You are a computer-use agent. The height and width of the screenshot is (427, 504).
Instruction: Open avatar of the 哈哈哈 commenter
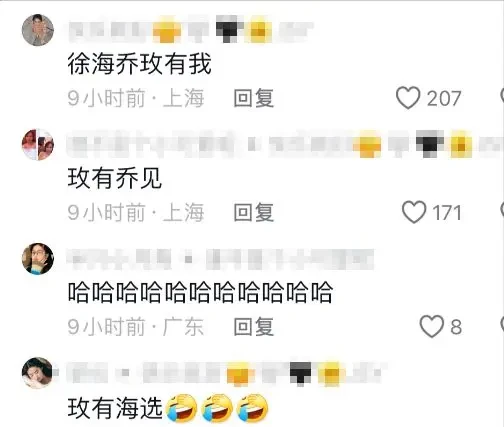(x=38, y=259)
